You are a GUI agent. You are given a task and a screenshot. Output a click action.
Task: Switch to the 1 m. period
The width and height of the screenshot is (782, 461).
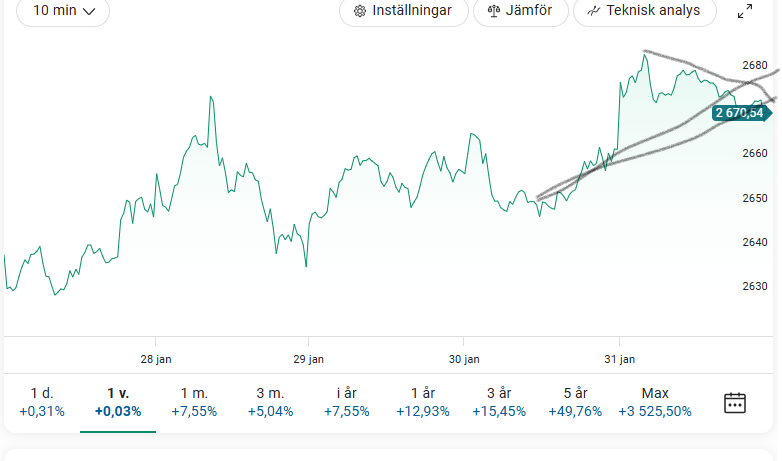pyautogui.click(x=194, y=402)
